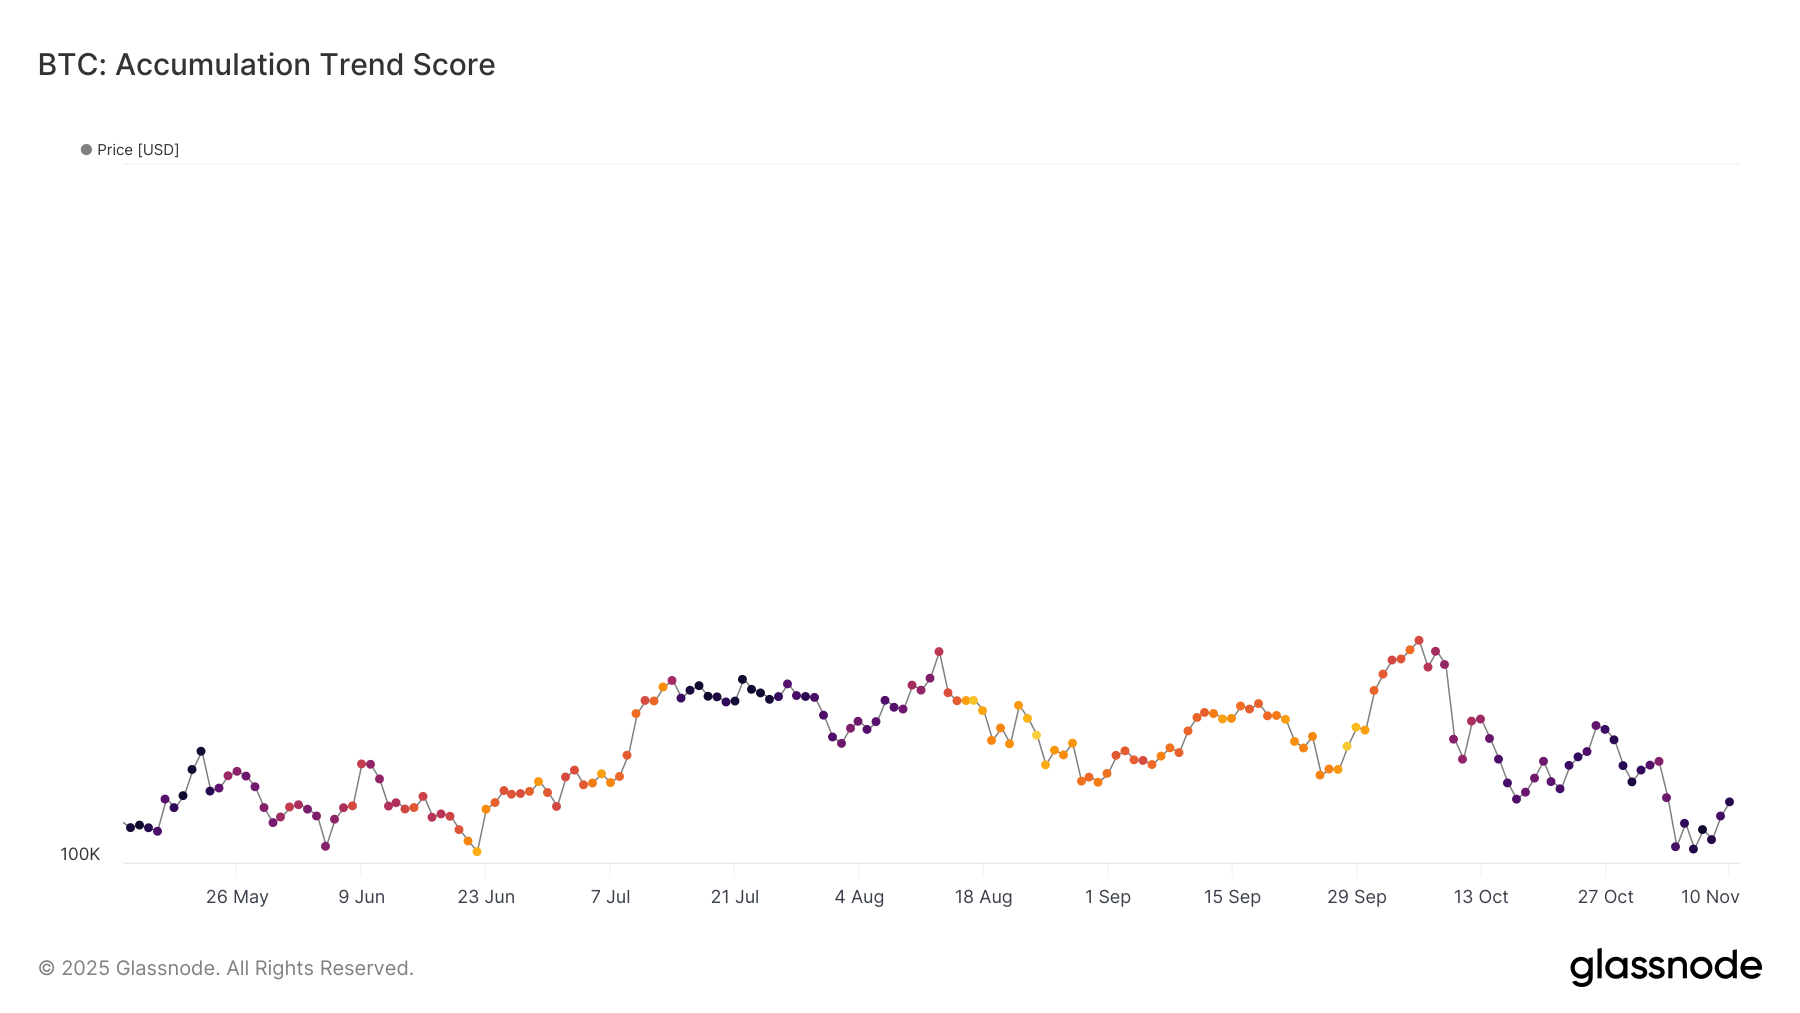This screenshot has width=1800, height=1013.
Task: Click the gray Price legend dot
Action: pos(86,150)
